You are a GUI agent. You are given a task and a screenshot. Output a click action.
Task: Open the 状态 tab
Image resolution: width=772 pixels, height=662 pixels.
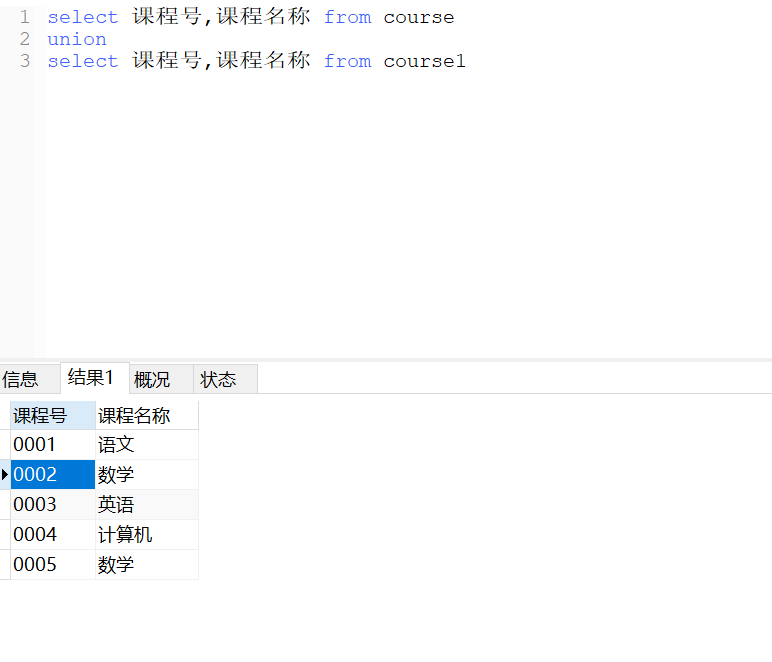click(x=225, y=379)
